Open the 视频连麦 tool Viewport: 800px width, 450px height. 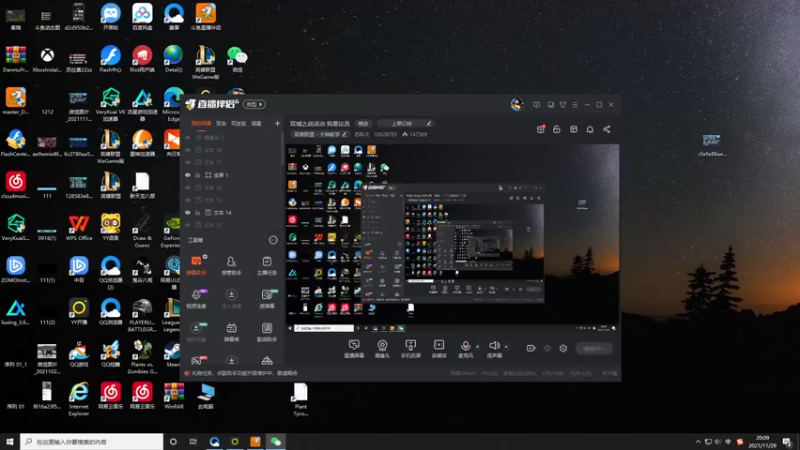[196, 298]
